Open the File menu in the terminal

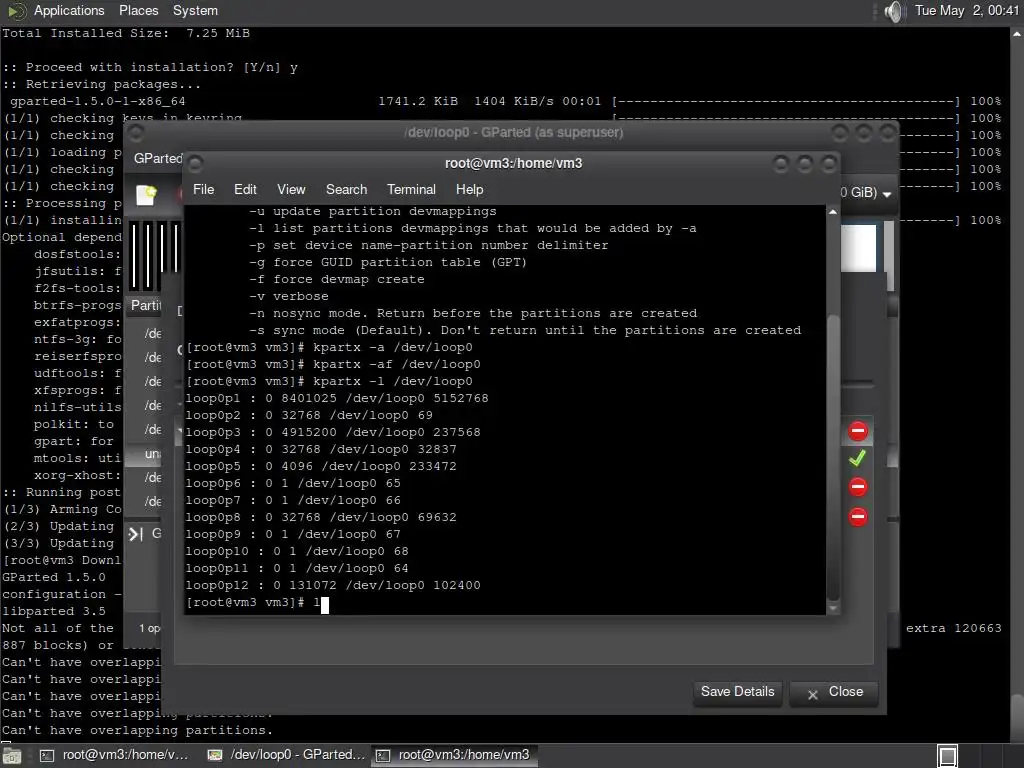(x=203, y=189)
